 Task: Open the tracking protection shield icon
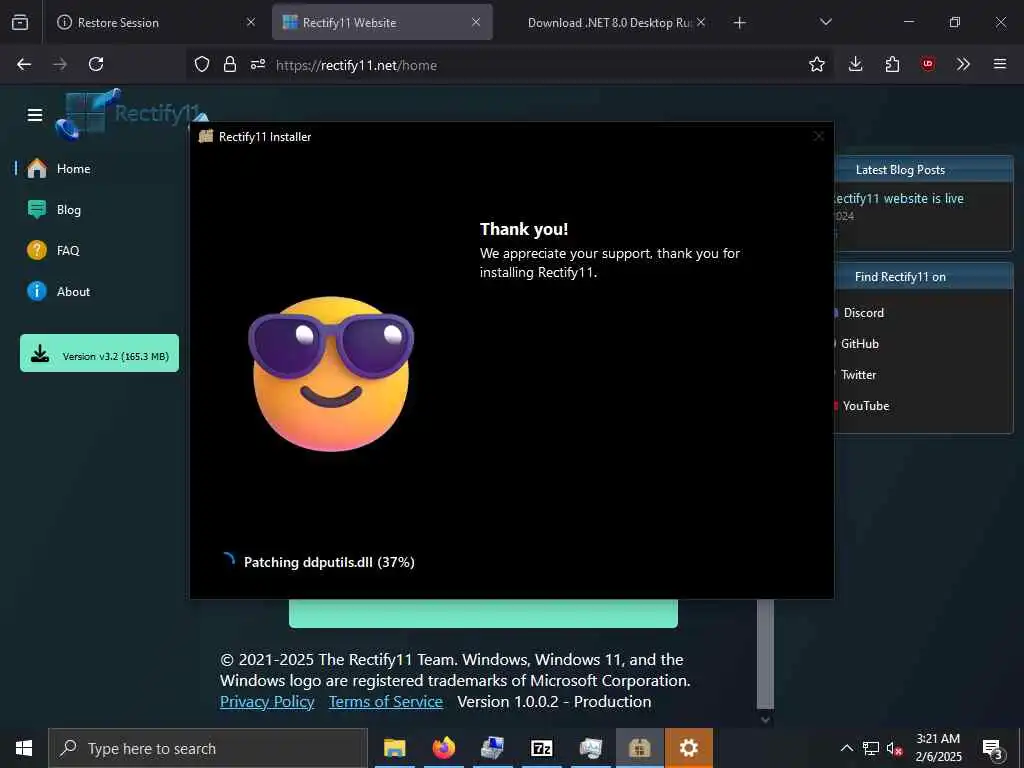click(202, 64)
